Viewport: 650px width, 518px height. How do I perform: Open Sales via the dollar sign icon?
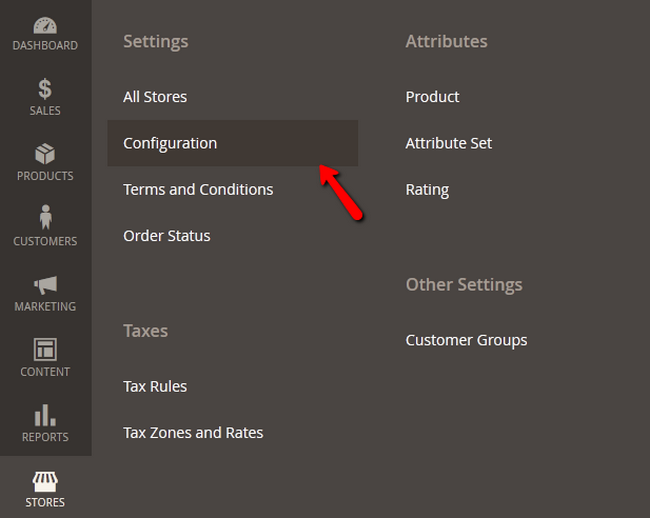click(x=45, y=89)
